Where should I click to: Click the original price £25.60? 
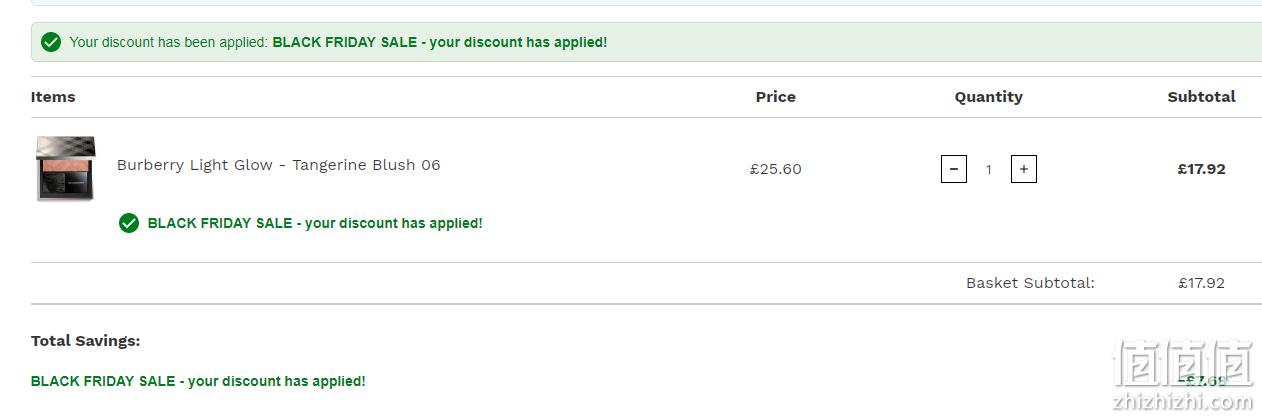pyautogui.click(x=776, y=169)
